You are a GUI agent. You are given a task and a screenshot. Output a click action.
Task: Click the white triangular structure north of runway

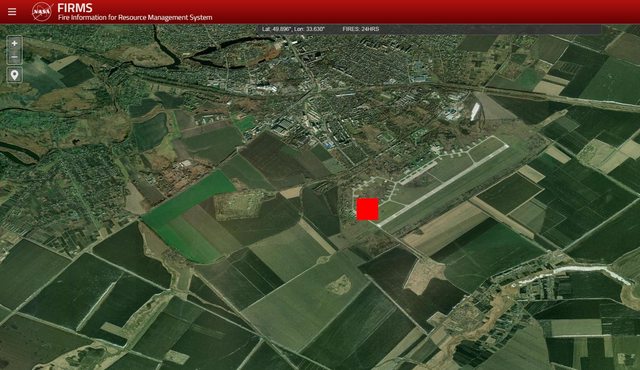click(475, 111)
